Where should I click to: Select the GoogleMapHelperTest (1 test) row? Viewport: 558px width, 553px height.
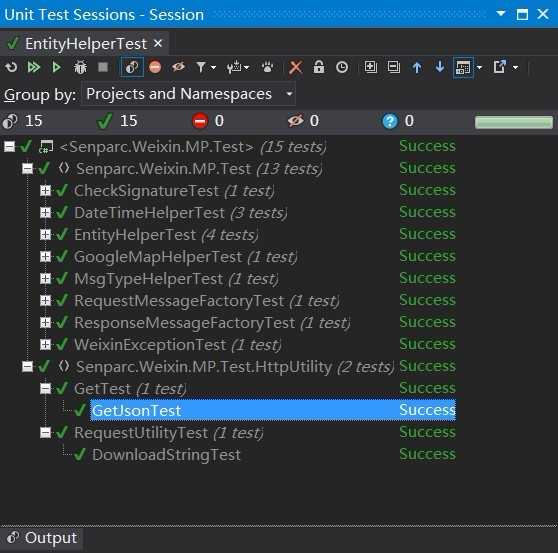click(186, 257)
